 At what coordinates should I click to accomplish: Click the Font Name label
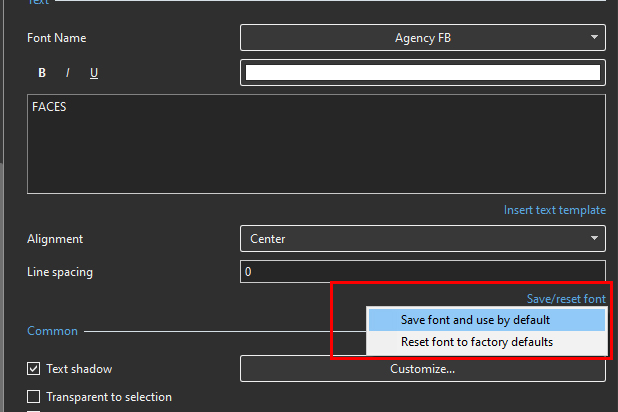coord(55,38)
